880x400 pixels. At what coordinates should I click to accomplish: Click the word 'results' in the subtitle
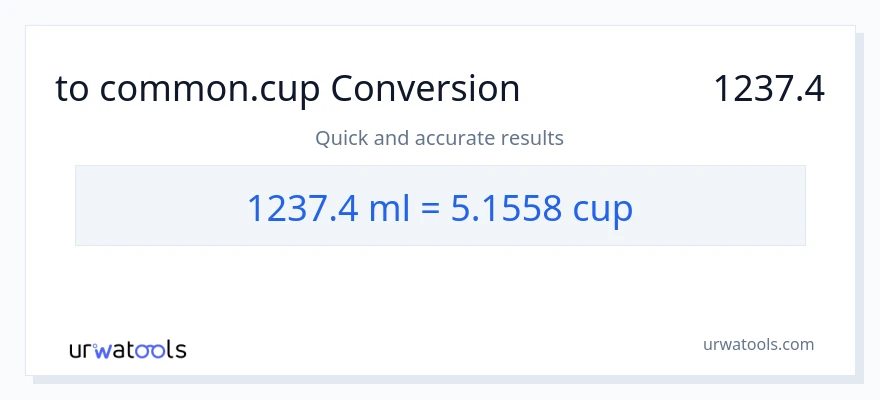click(530, 138)
